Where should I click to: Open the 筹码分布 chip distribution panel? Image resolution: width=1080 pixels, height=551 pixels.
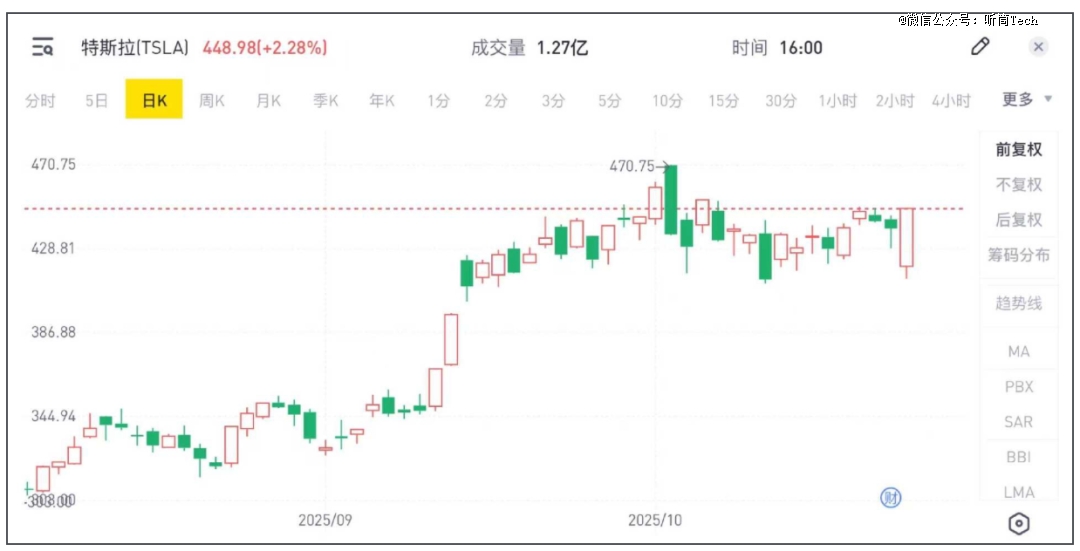[x=1018, y=255]
